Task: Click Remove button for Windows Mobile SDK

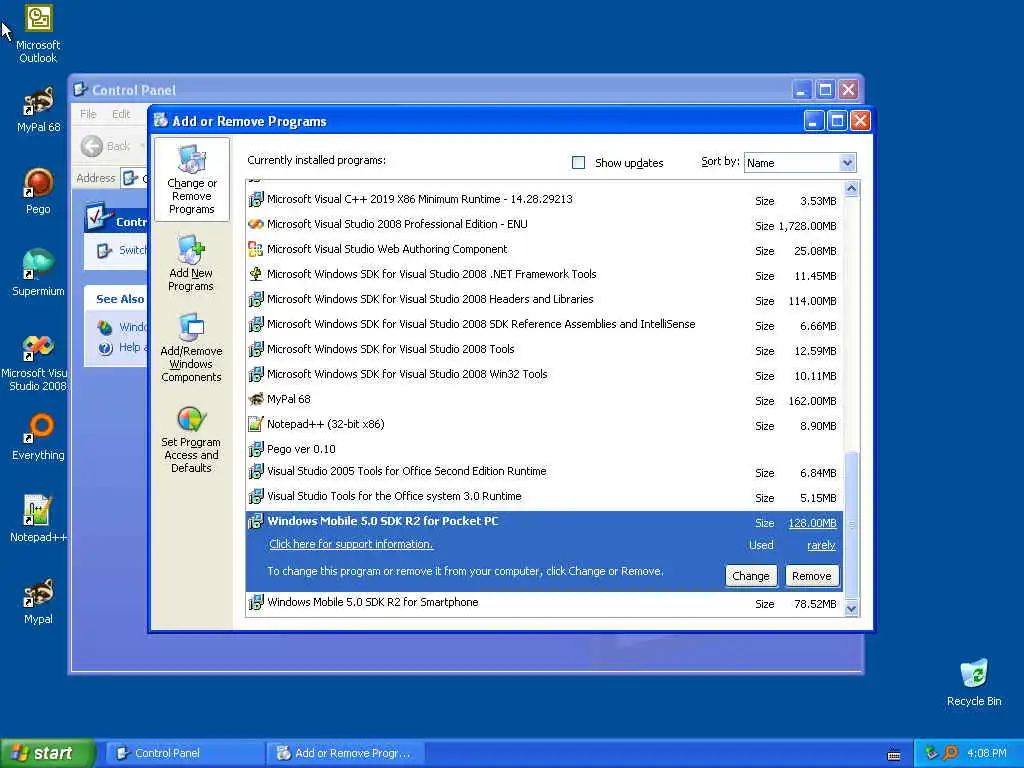Action: pyautogui.click(x=812, y=576)
